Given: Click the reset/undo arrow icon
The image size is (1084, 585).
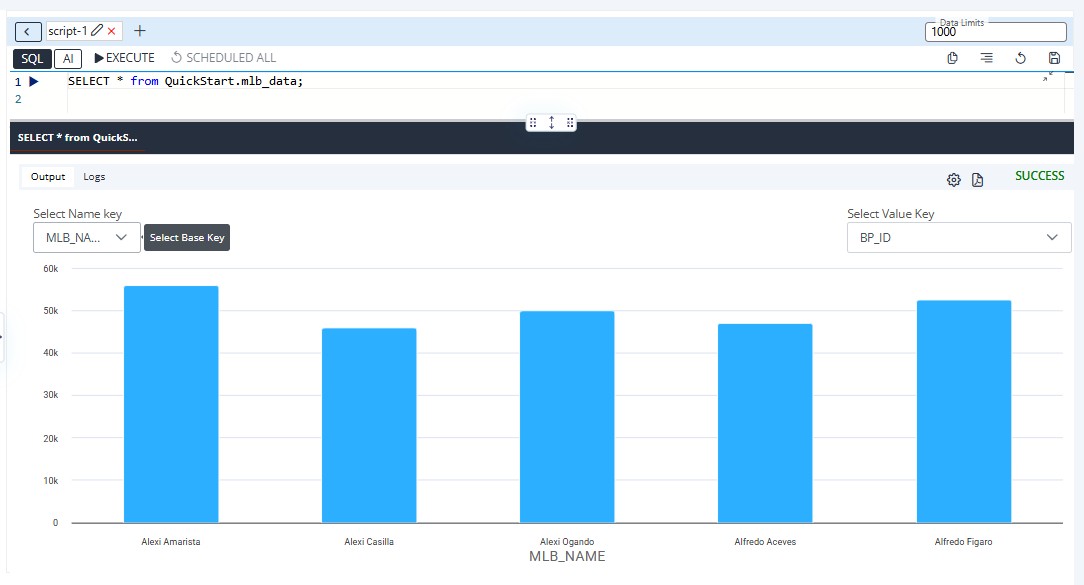Looking at the screenshot, I should (1020, 58).
